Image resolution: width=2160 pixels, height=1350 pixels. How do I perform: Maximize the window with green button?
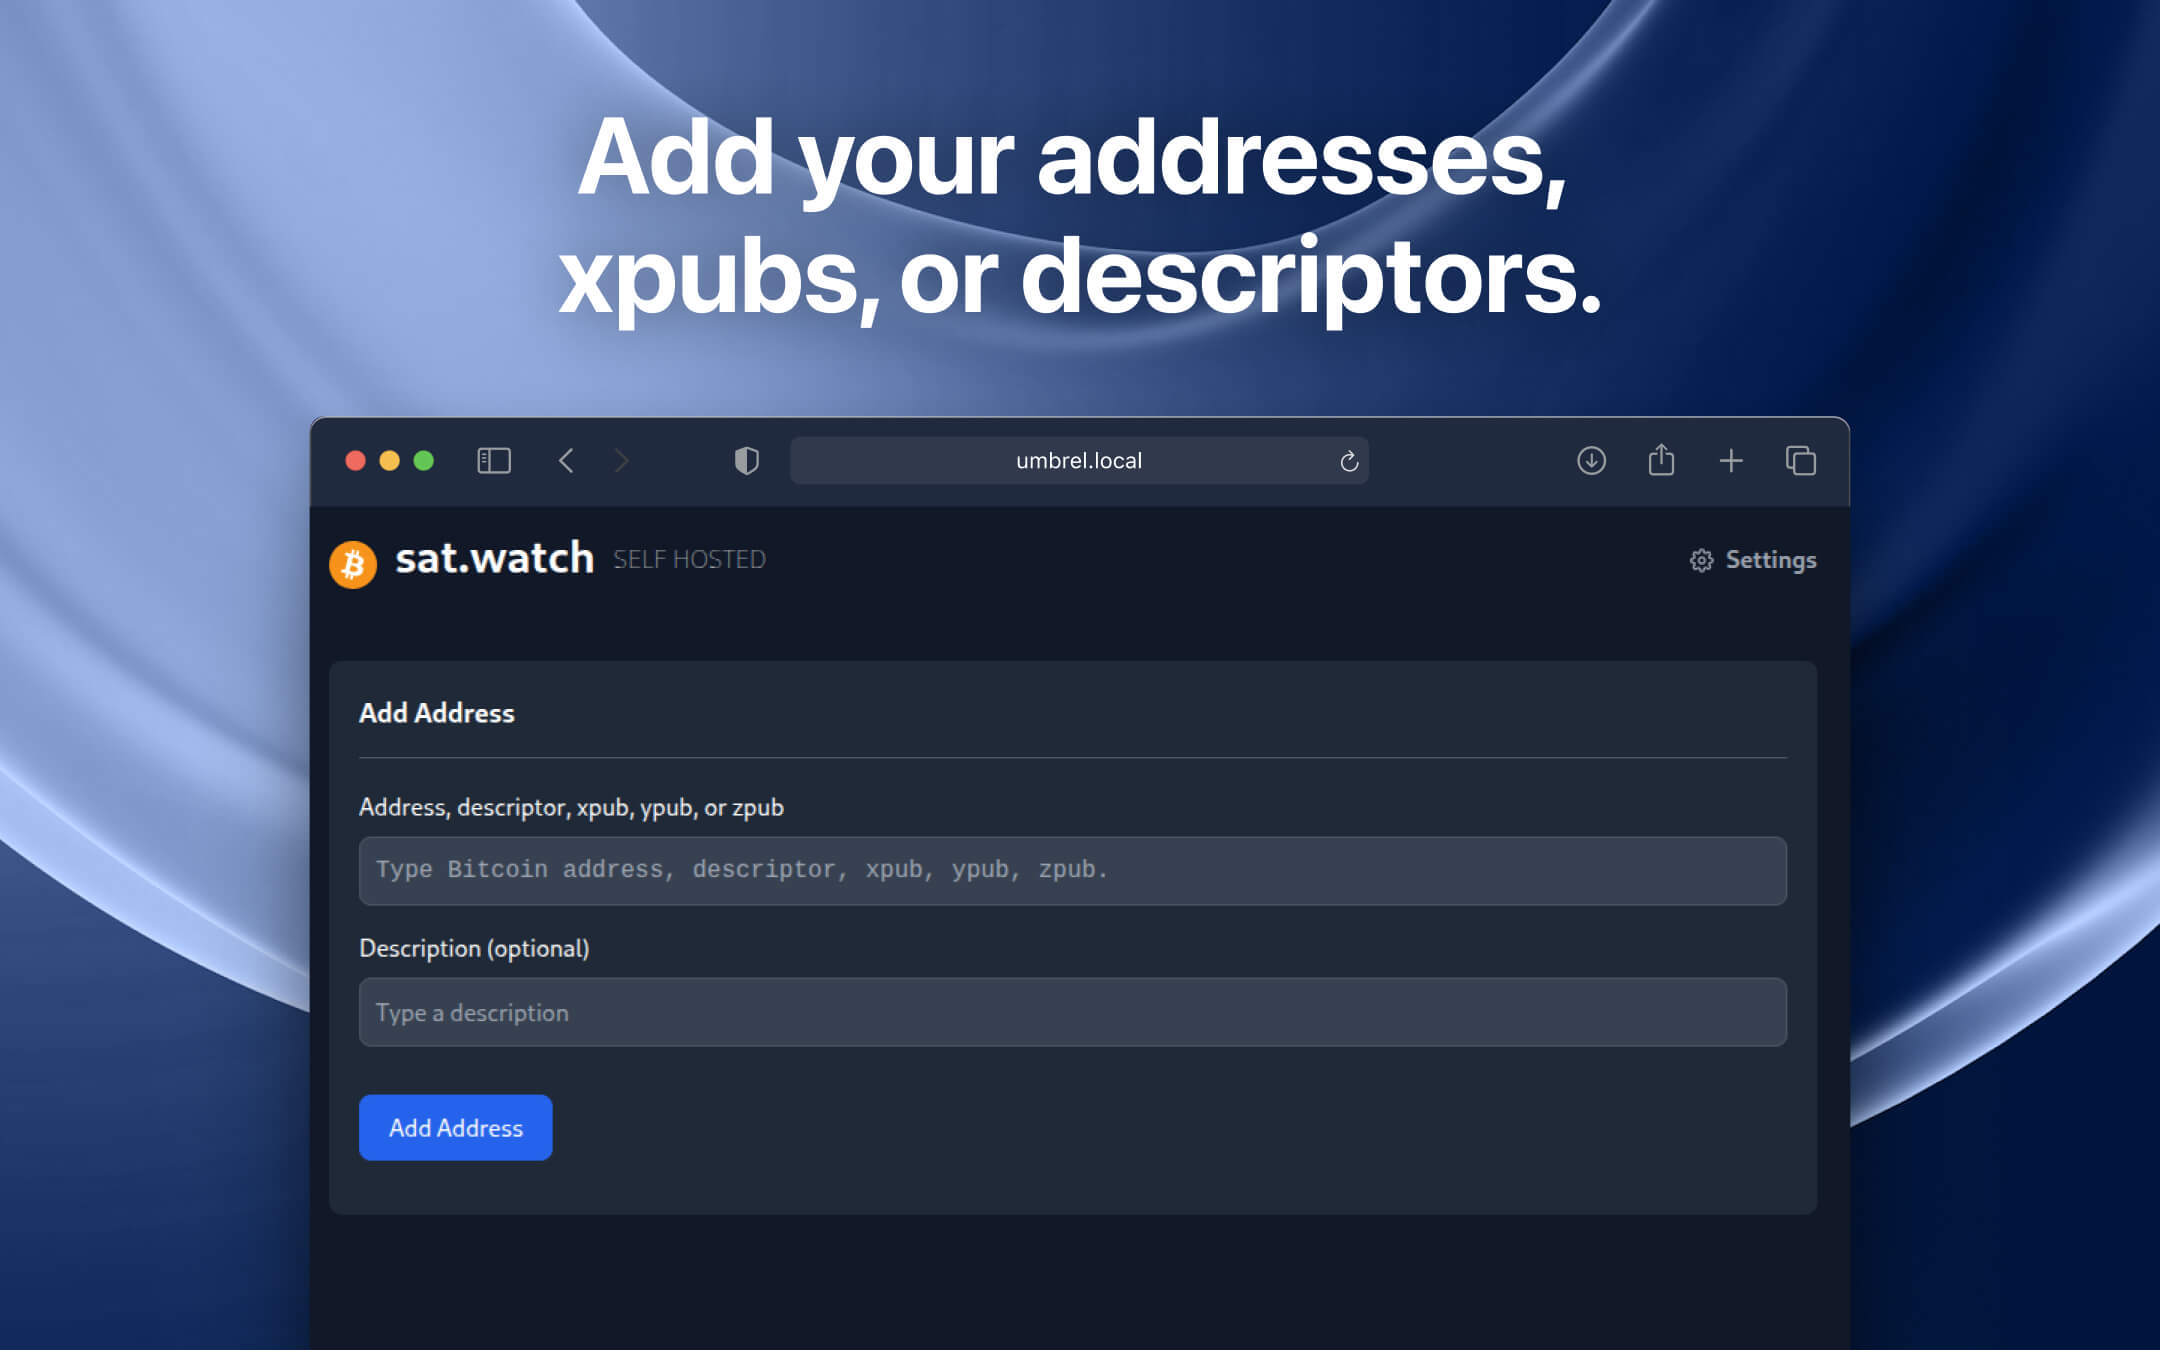click(424, 460)
